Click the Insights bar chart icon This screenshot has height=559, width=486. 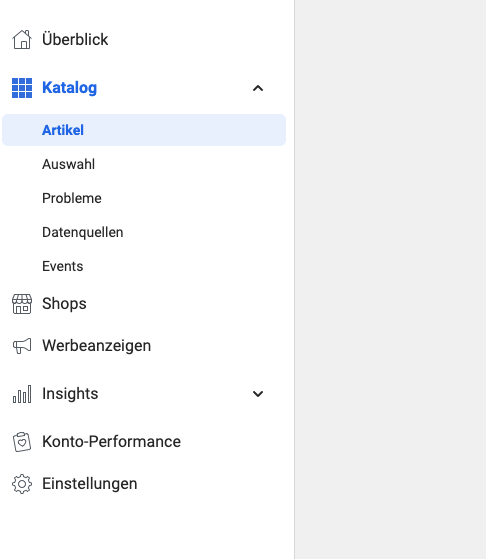click(x=22, y=394)
